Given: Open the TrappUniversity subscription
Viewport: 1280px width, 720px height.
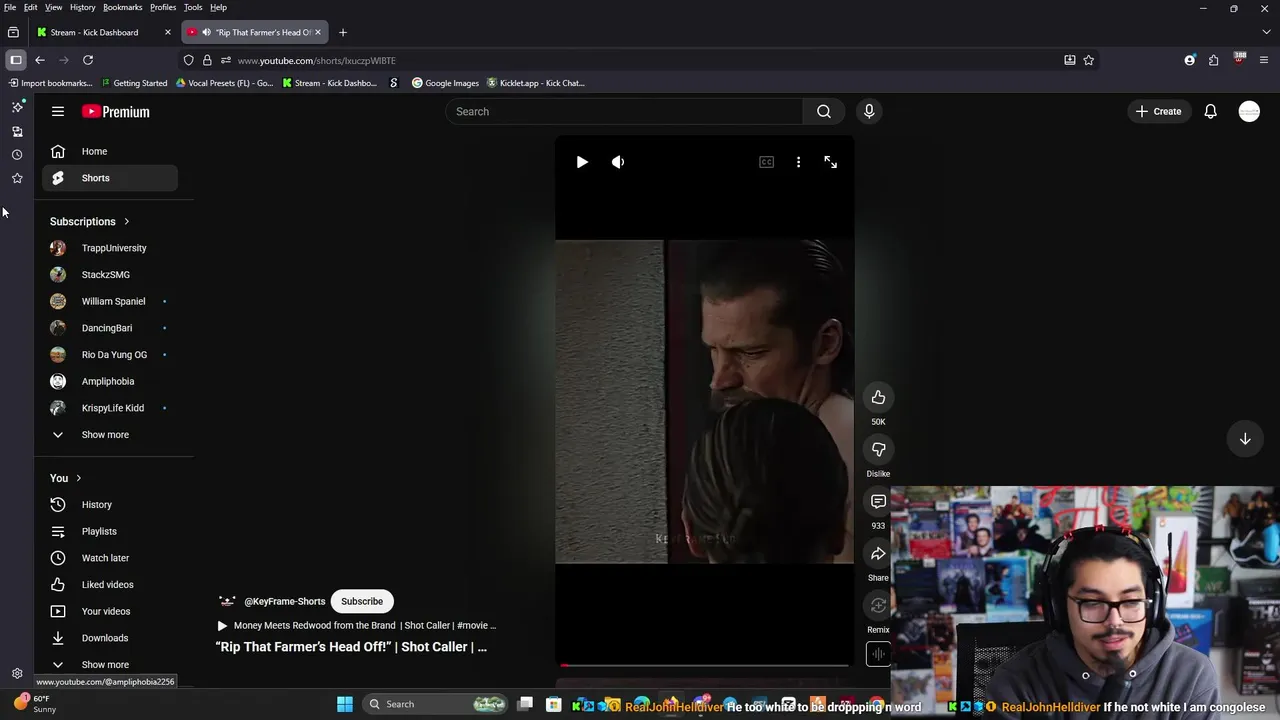Looking at the screenshot, I should point(110,248).
